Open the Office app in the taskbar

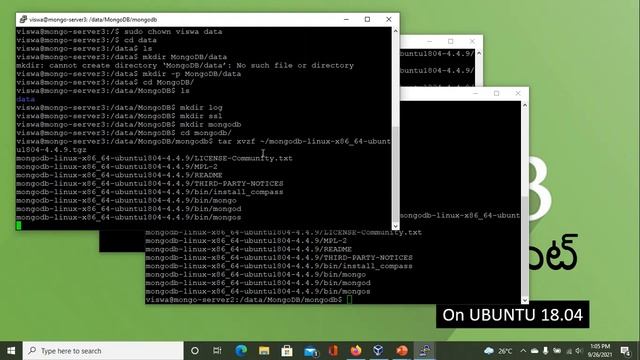[x=333, y=351]
